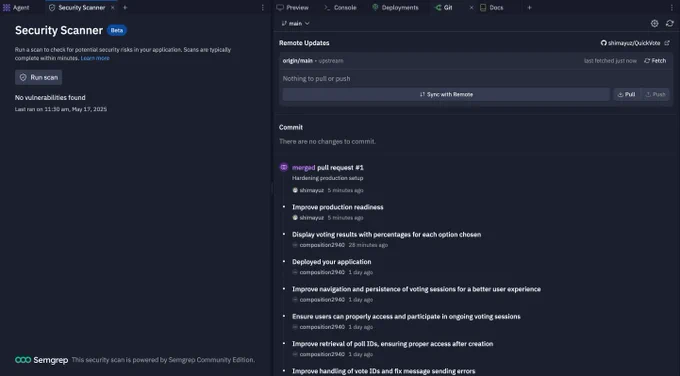Select commit 'Improve handling of vote IDs'
The width and height of the screenshot is (680, 376).
point(384,371)
